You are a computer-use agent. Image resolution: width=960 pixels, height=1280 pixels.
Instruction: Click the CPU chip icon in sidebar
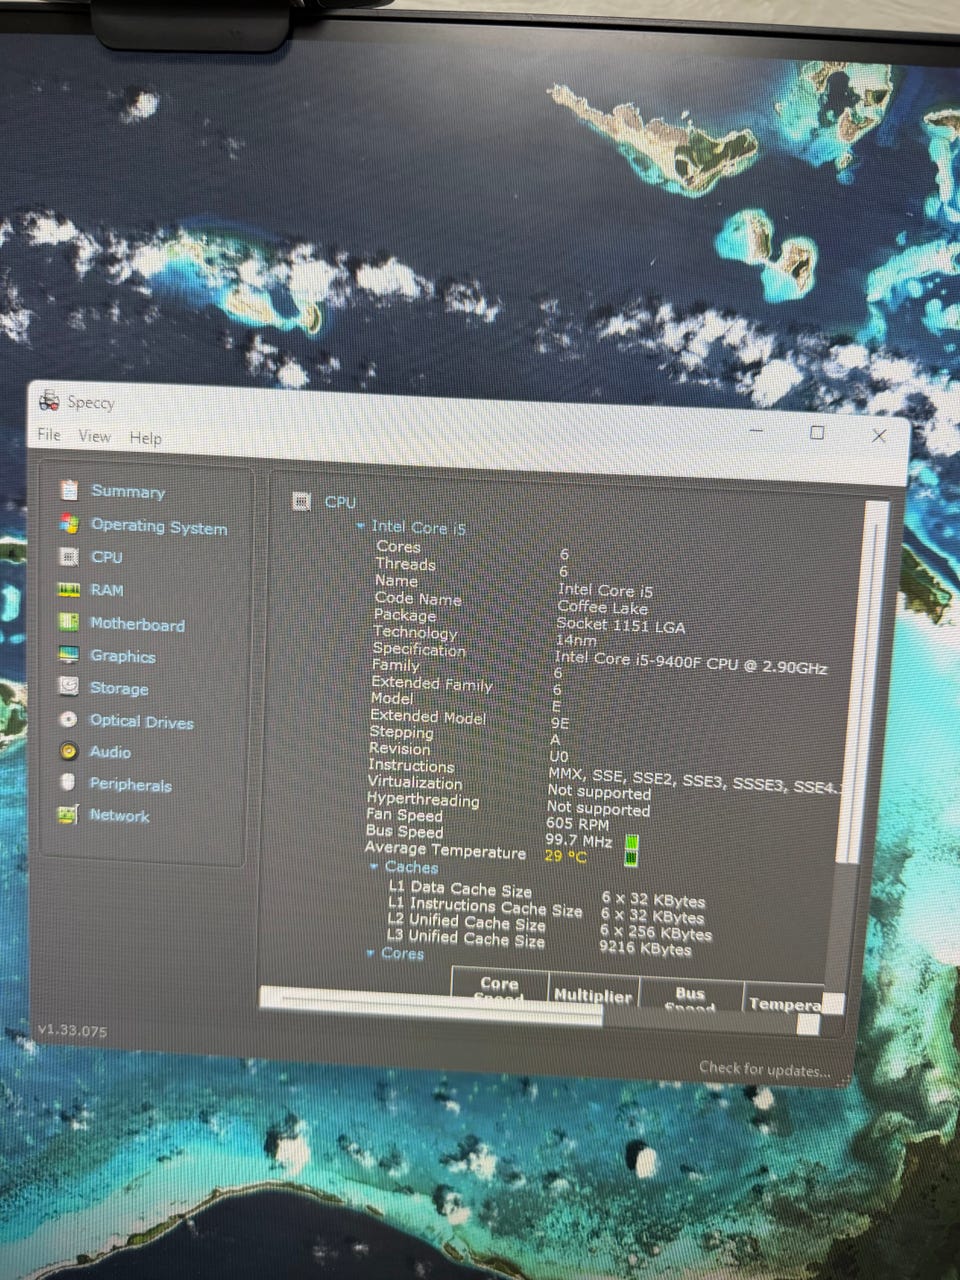(x=69, y=556)
